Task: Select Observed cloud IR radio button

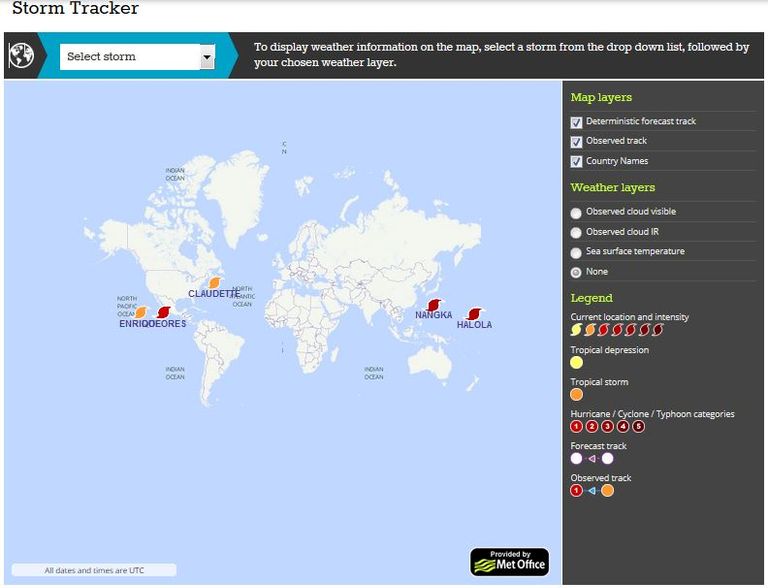Action: pyautogui.click(x=576, y=233)
